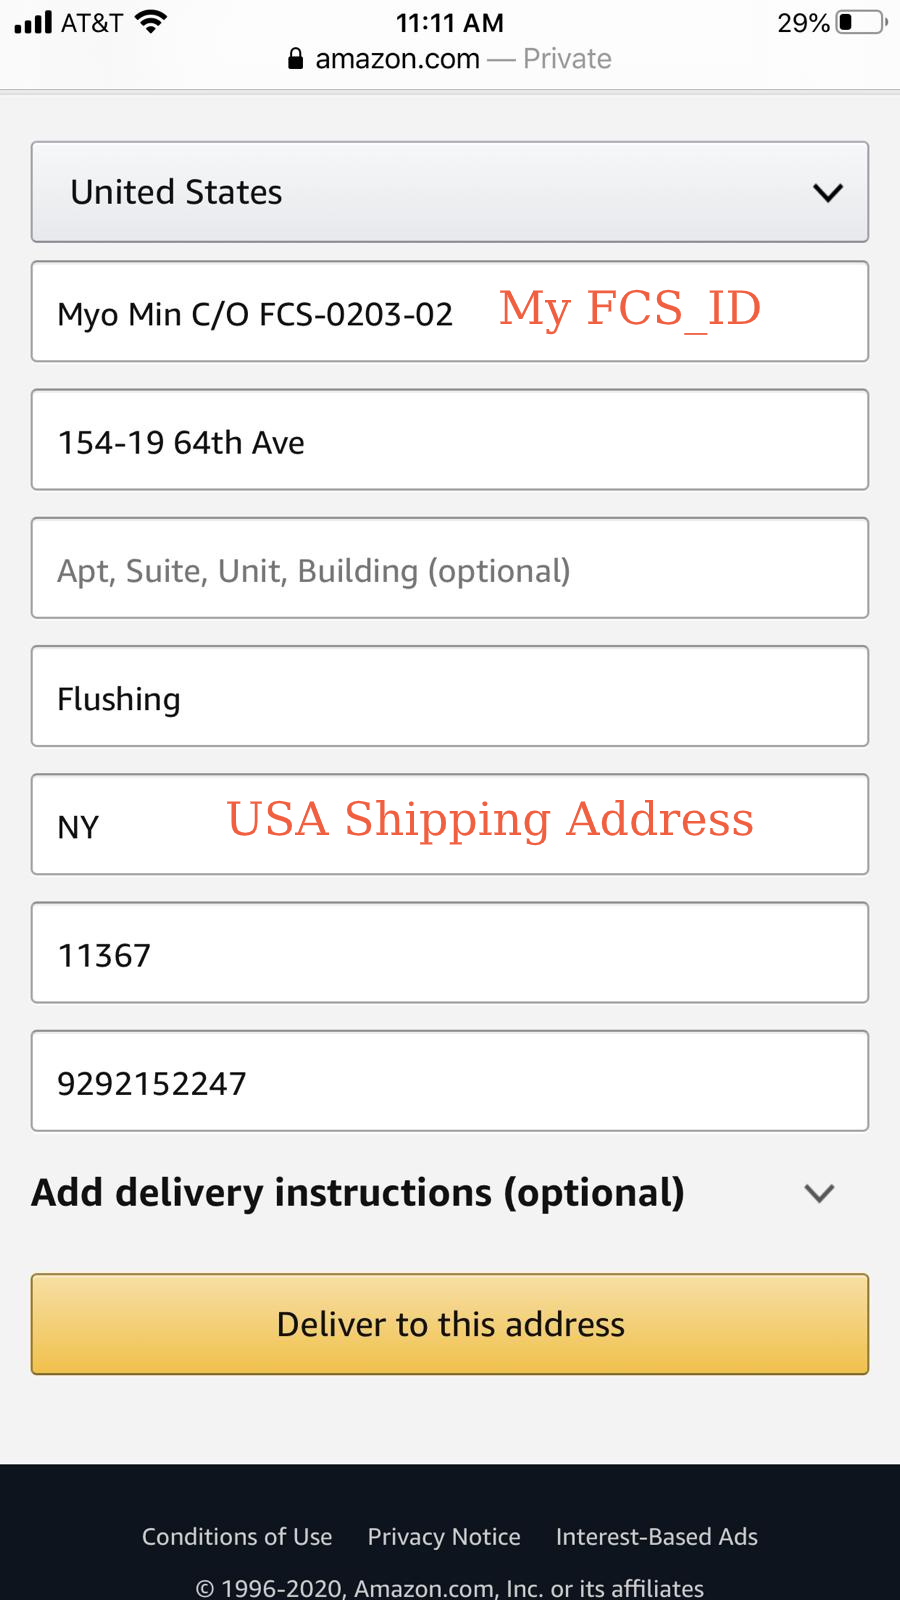Tap the Wi-Fi status icon

click(x=151, y=22)
